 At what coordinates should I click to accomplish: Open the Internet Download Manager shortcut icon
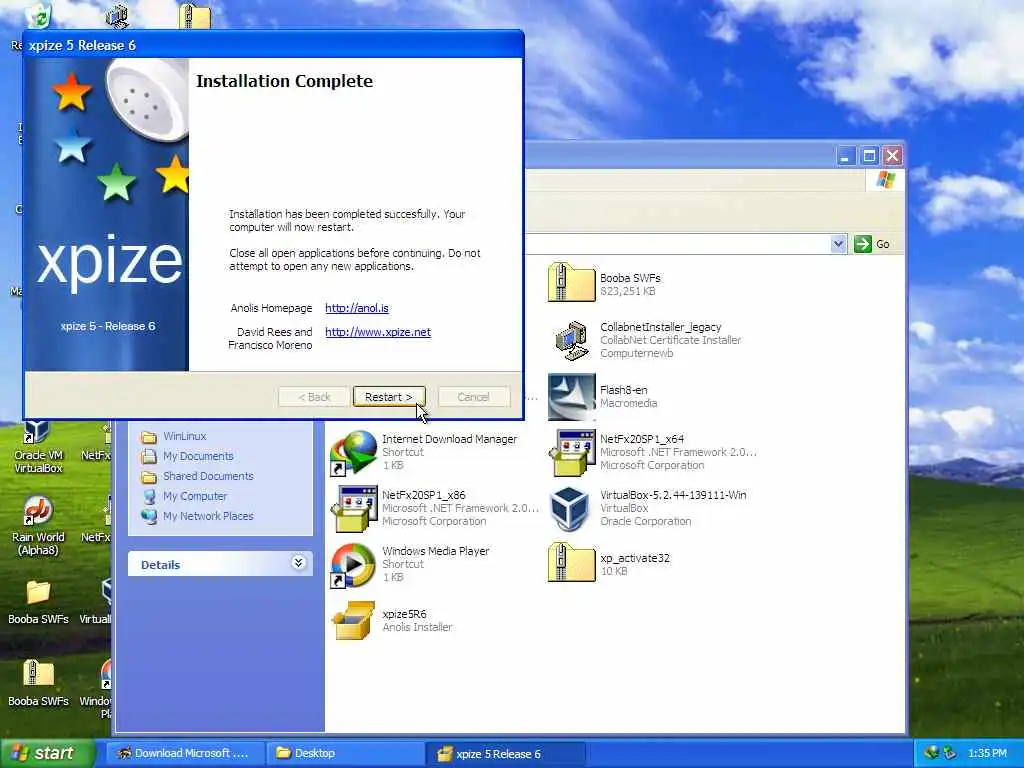(353, 453)
